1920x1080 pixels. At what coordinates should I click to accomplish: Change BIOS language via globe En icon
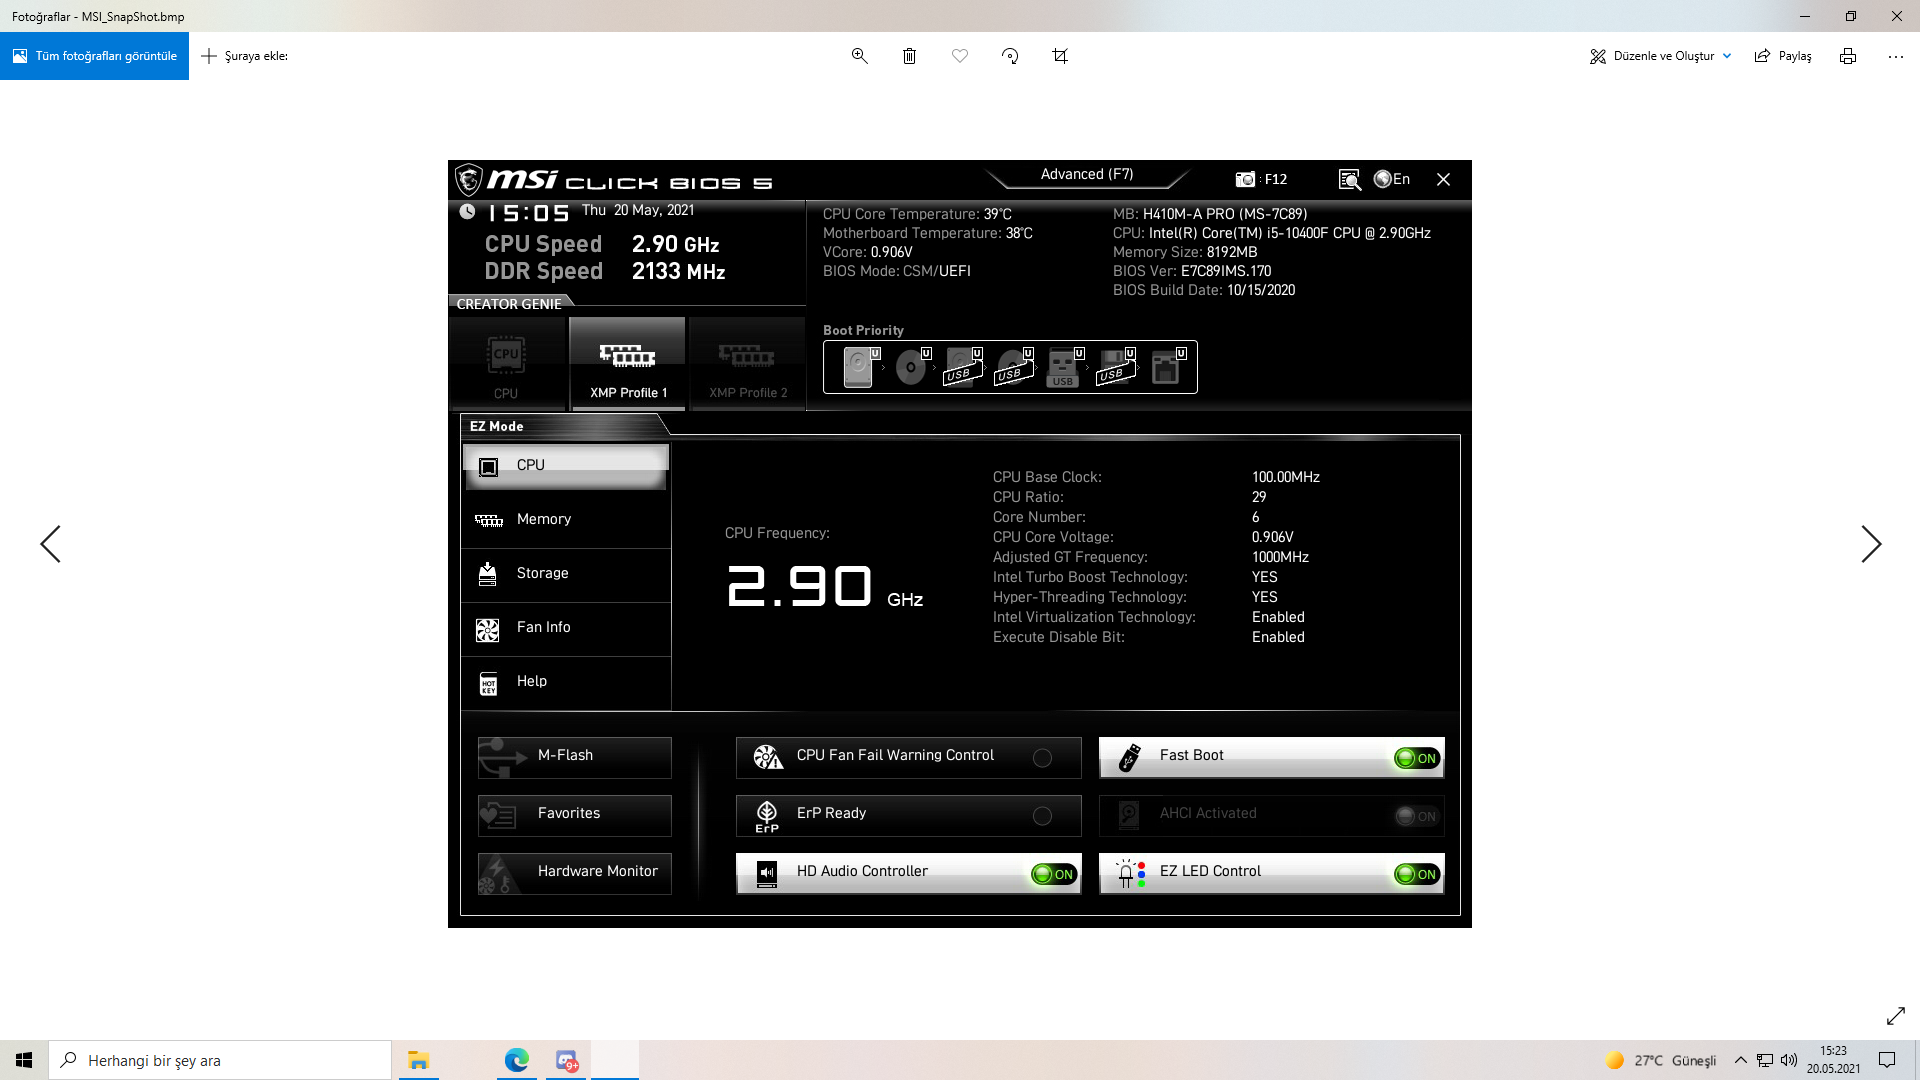(x=1391, y=179)
